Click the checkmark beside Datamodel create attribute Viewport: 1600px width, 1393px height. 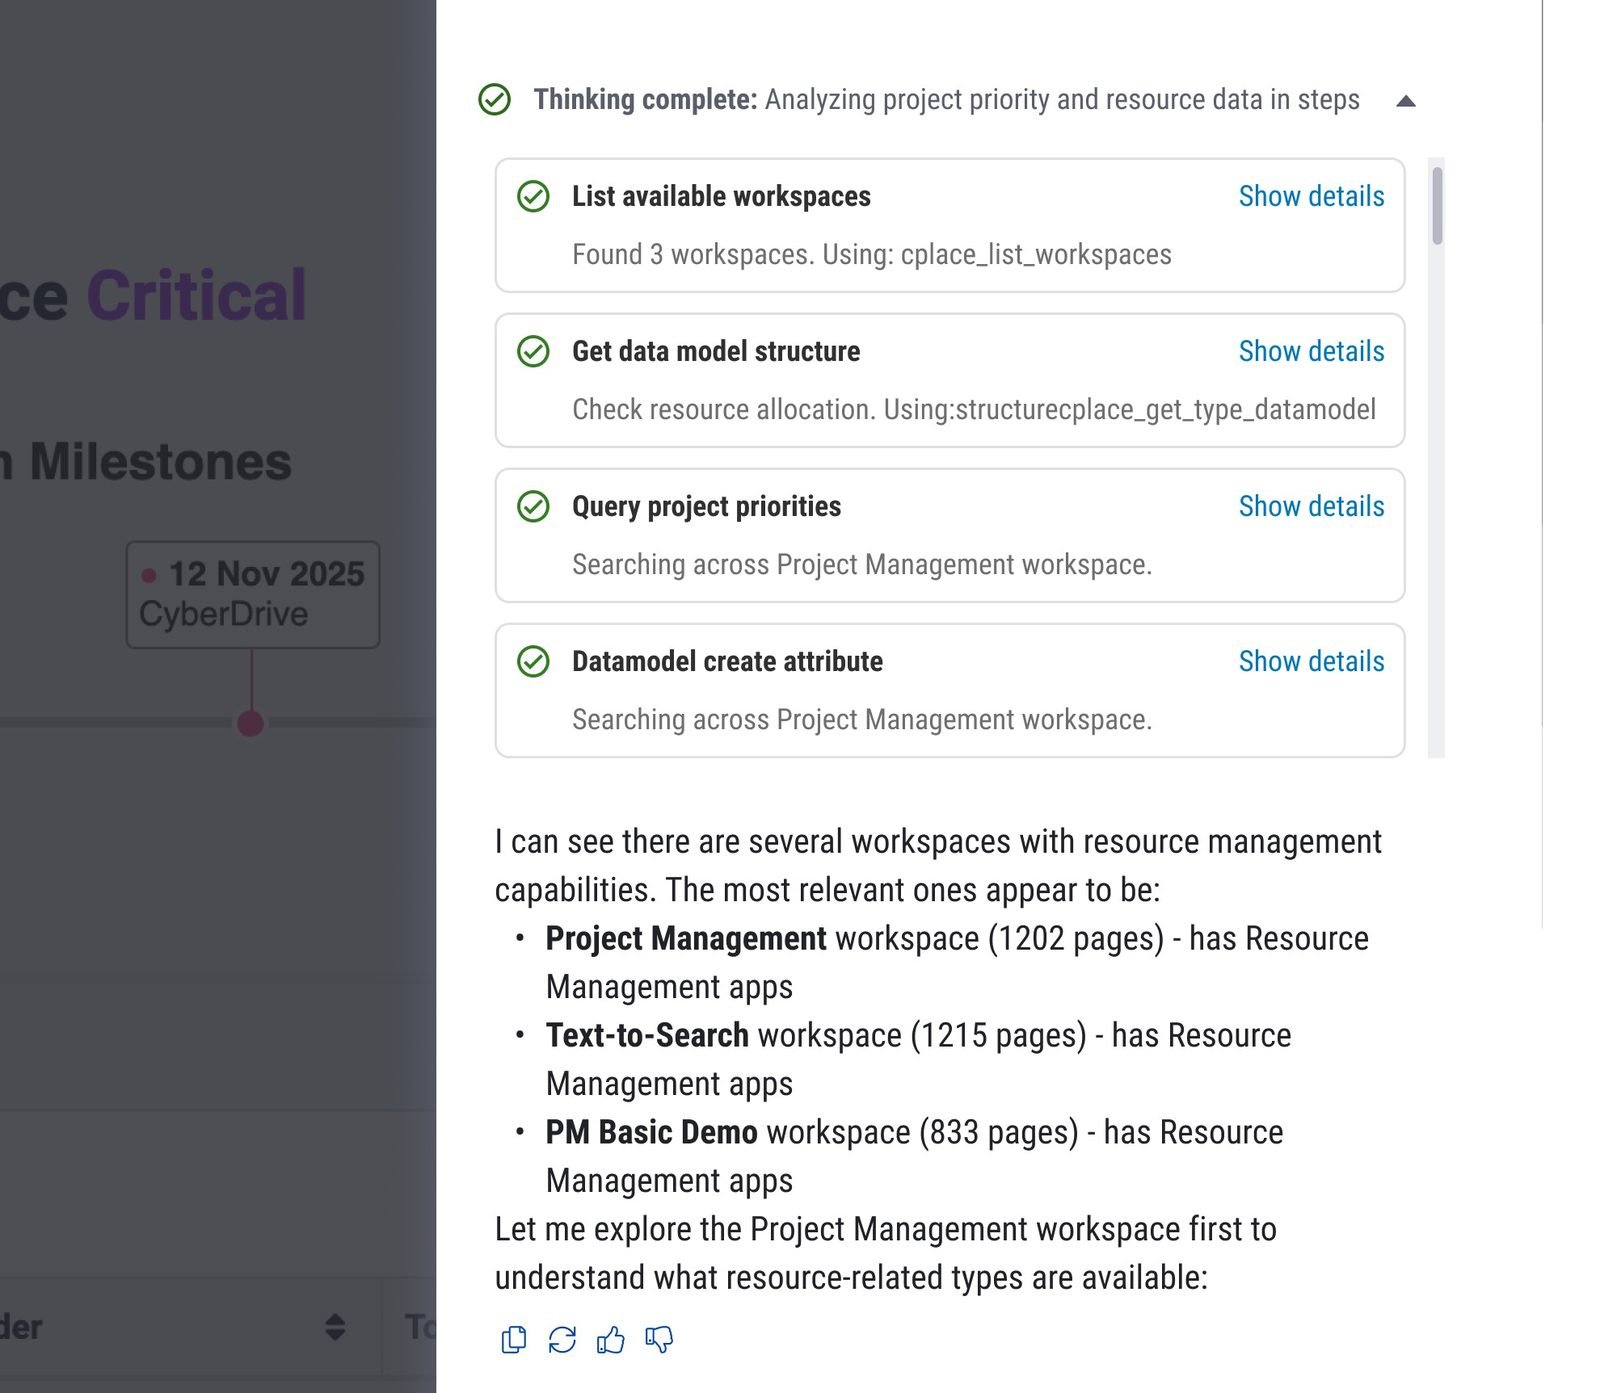[x=533, y=661]
